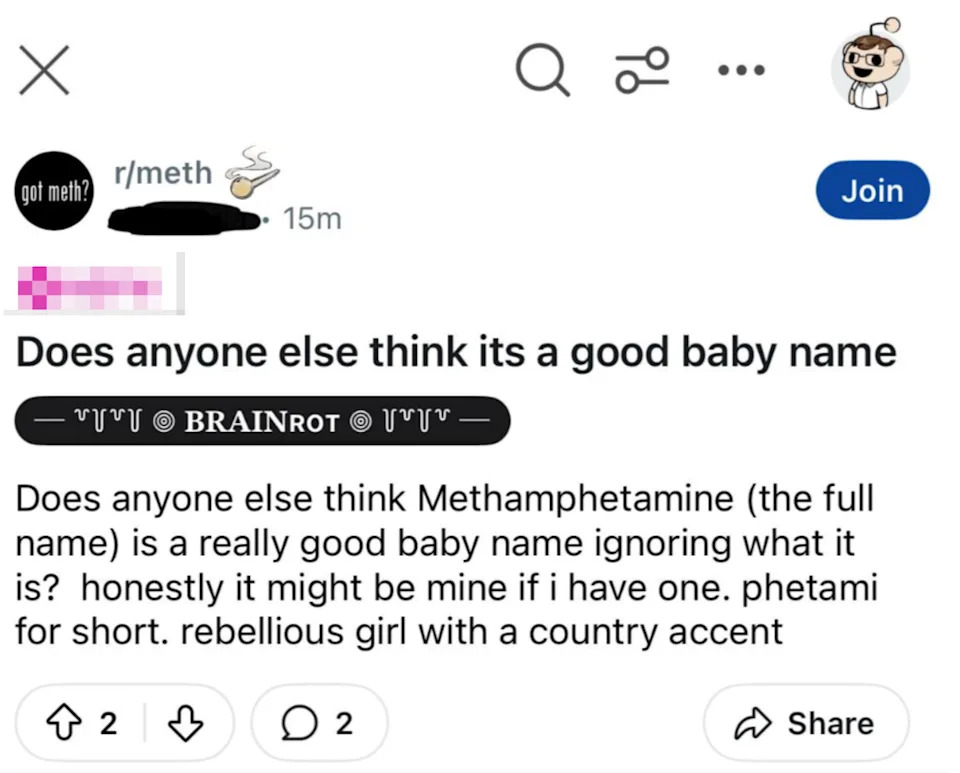Open the comment sort options sliders icon
This screenshot has width=960, height=773.
coord(642,71)
